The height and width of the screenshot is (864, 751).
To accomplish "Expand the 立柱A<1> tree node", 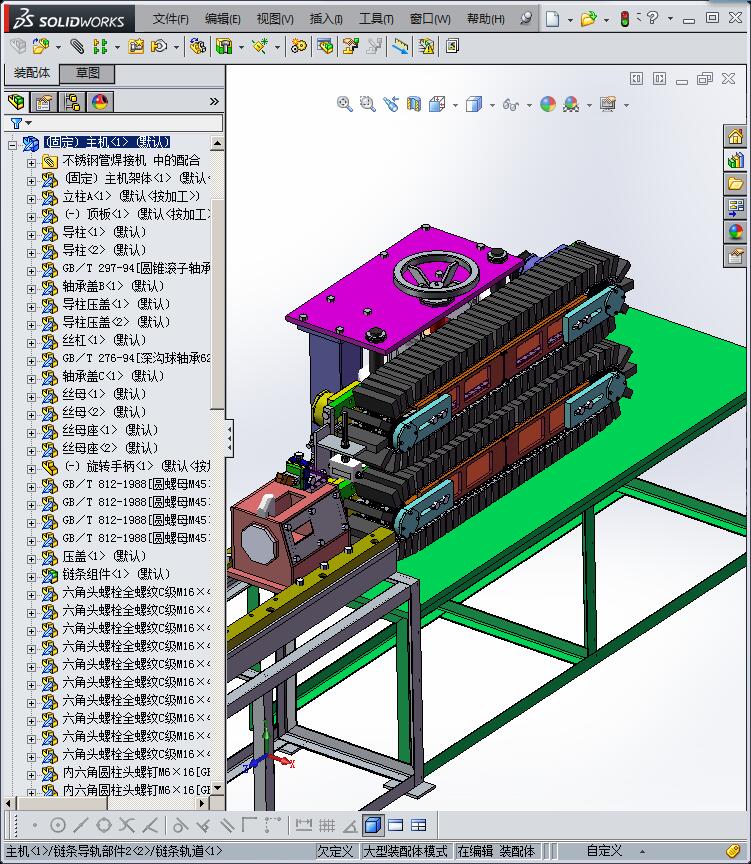I will point(31,199).
